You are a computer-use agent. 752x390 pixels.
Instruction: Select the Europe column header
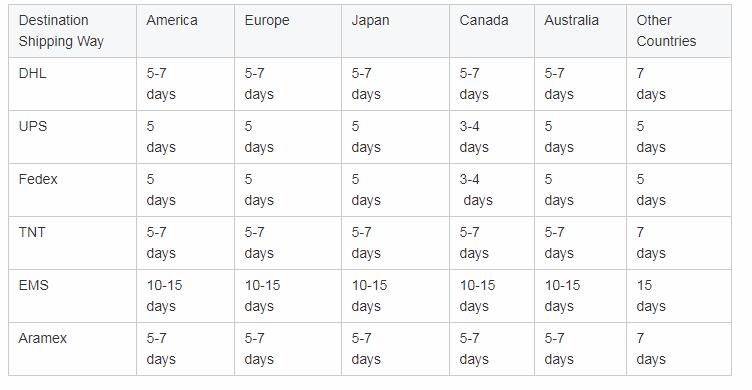288,31
